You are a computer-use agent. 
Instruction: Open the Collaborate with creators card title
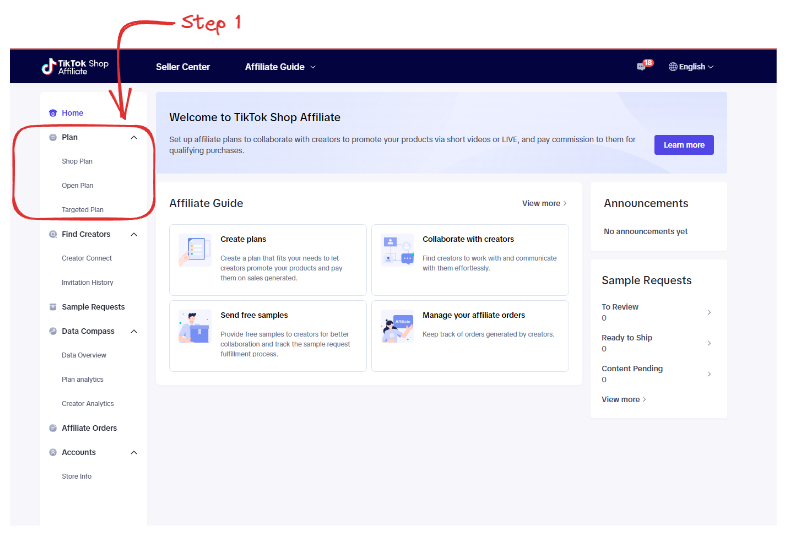click(x=468, y=239)
